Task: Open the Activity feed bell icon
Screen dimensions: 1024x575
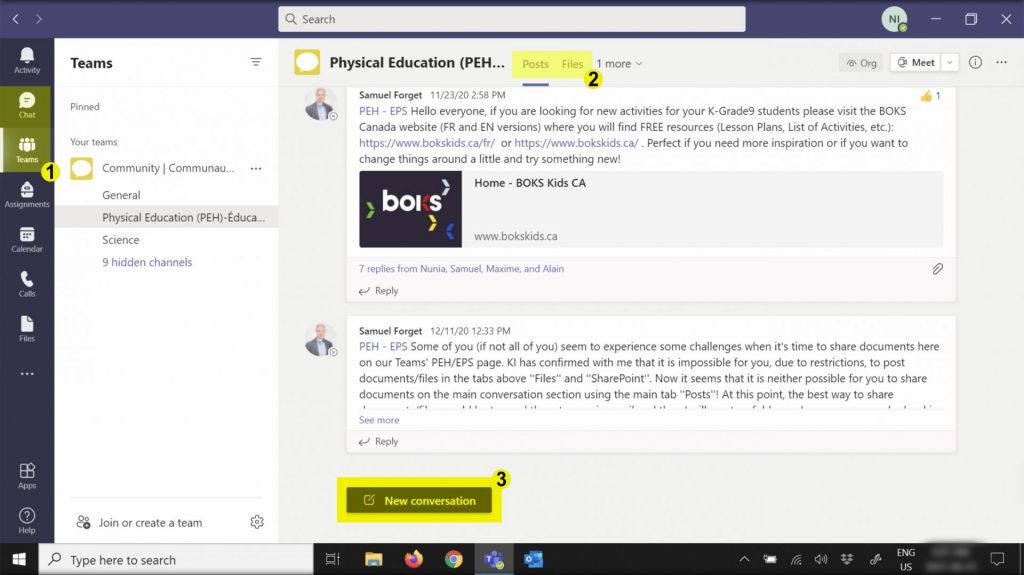Action: (x=27, y=60)
